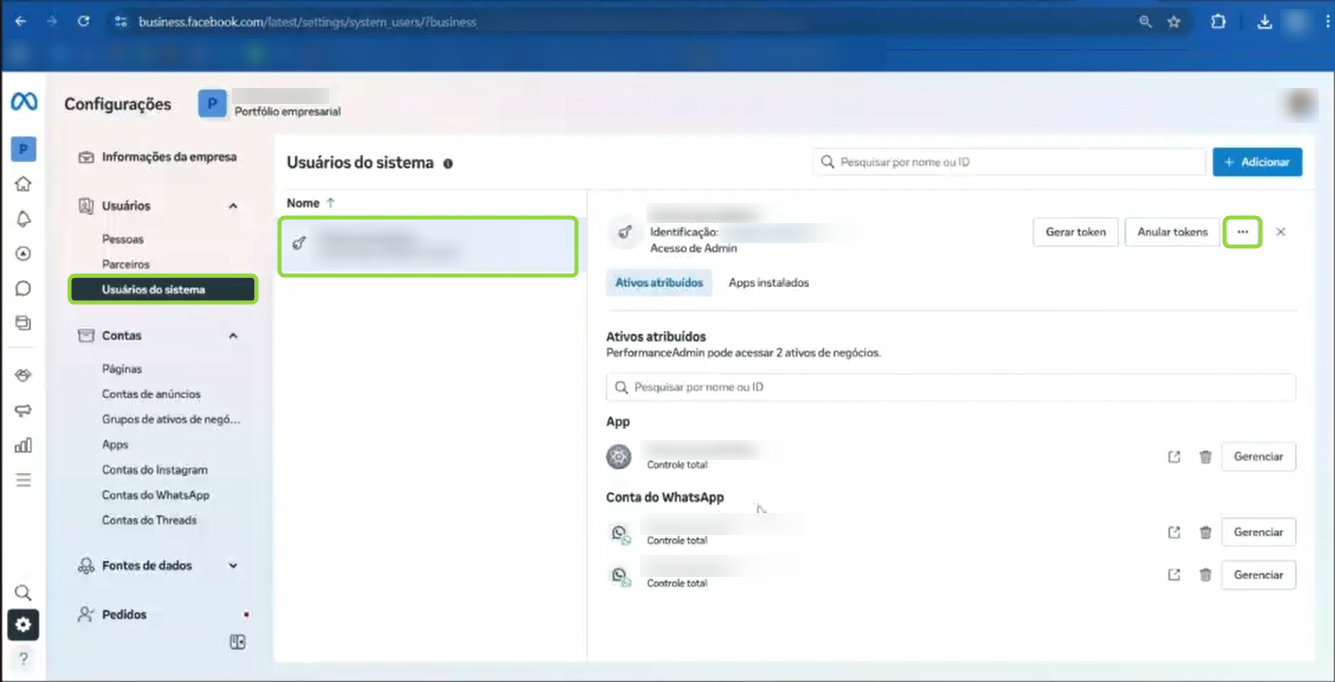Sort the list by Nome column arrow
The width and height of the screenshot is (1335, 682).
tap(331, 203)
